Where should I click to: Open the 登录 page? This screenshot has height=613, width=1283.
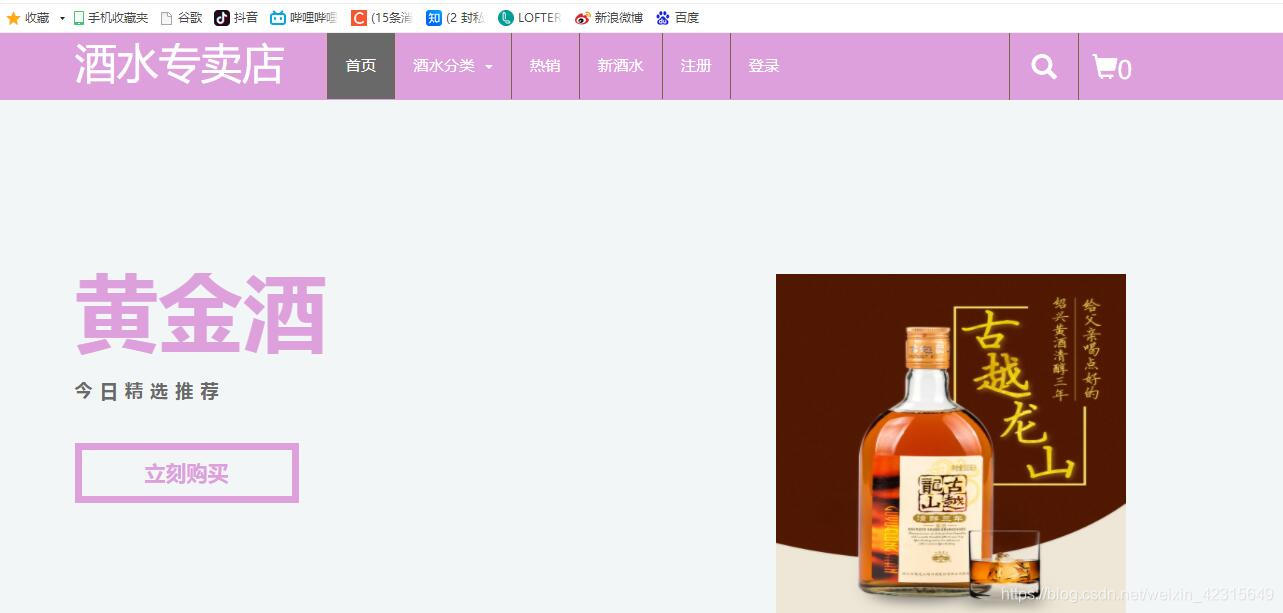[763, 66]
